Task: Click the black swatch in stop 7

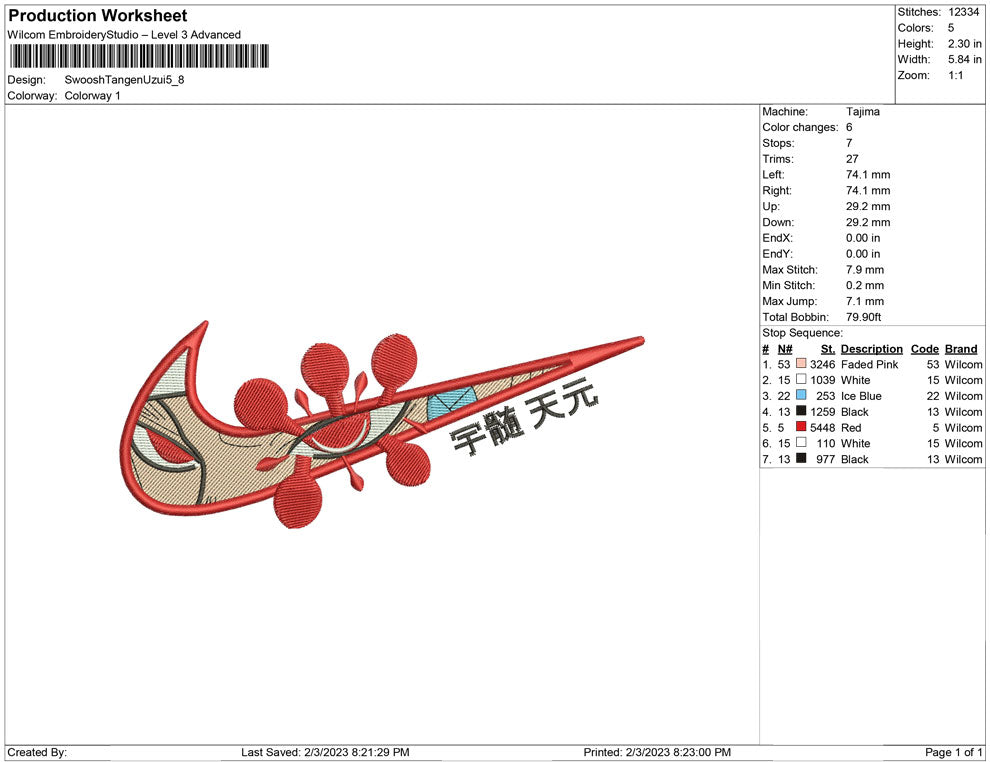Action: 801,458
